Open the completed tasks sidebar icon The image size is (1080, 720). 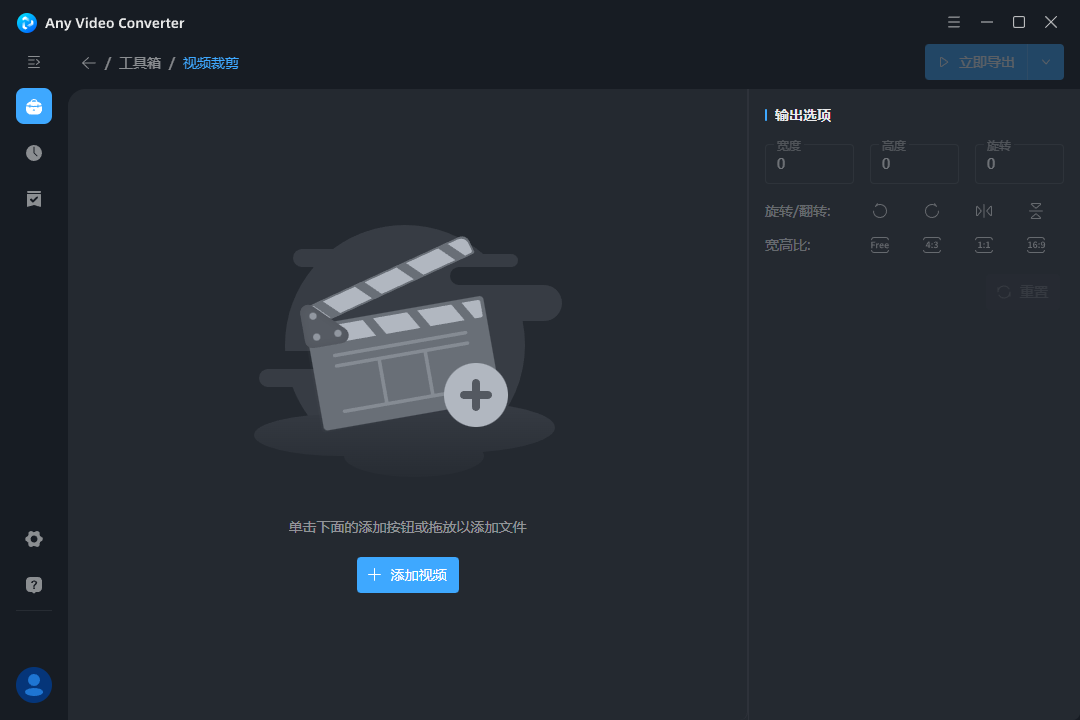[34, 199]
